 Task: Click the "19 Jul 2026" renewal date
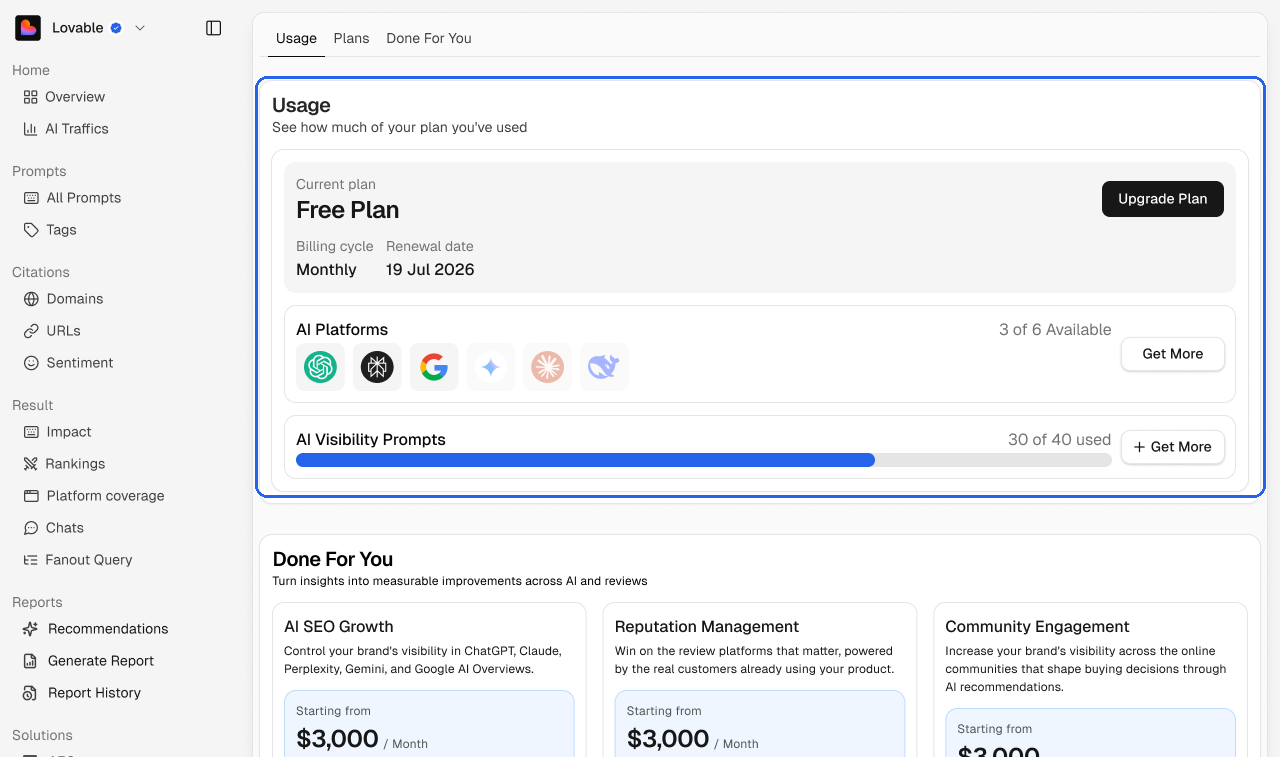(430, 270)
